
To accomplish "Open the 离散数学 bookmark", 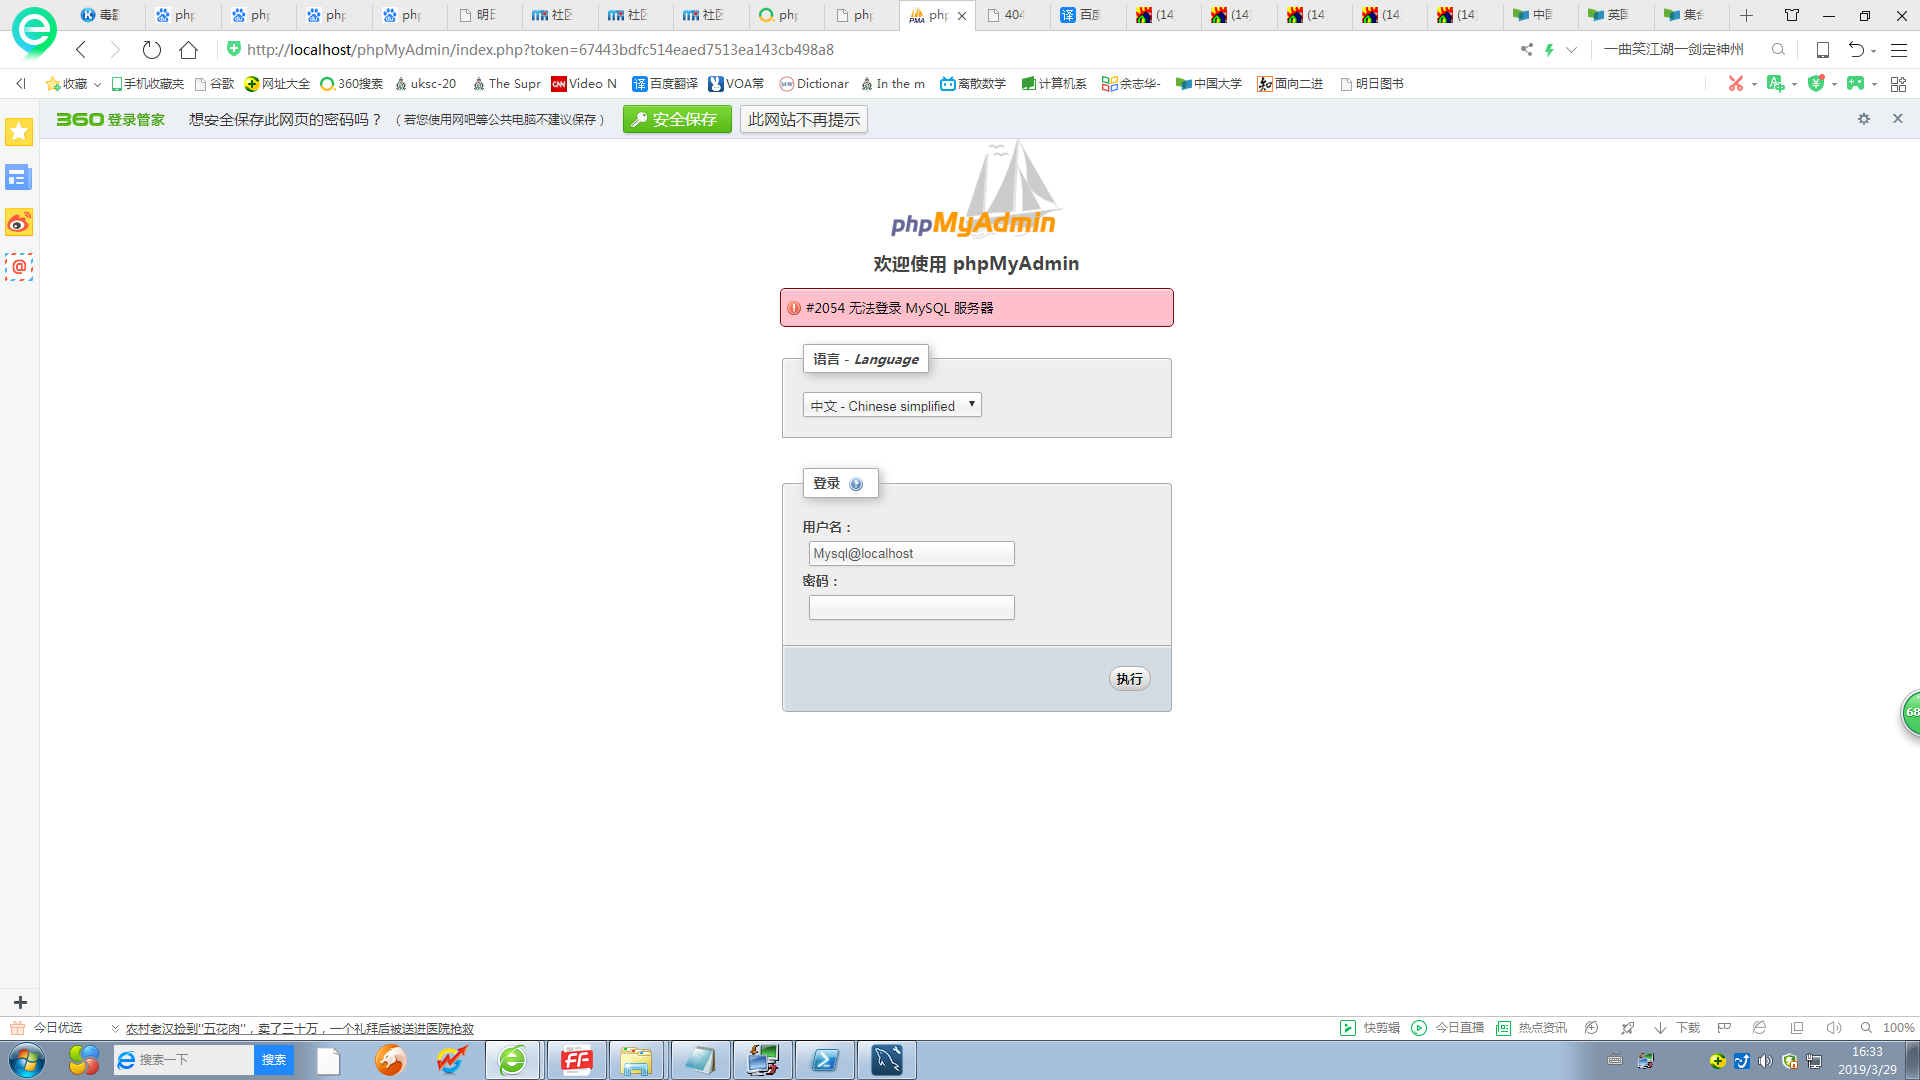I will (x=973, y=84).
